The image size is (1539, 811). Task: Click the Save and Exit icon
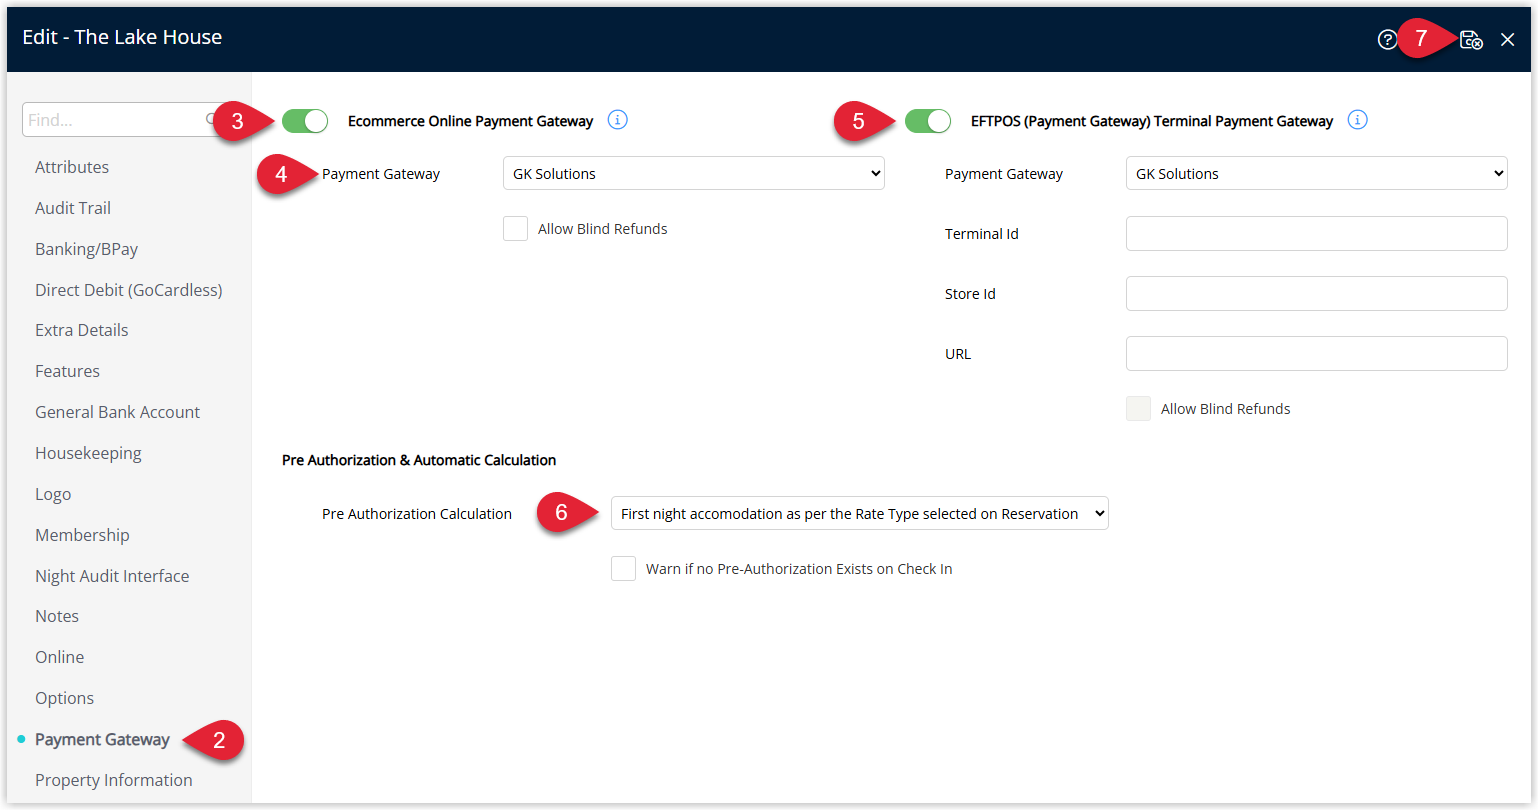tap(1471, 40)
